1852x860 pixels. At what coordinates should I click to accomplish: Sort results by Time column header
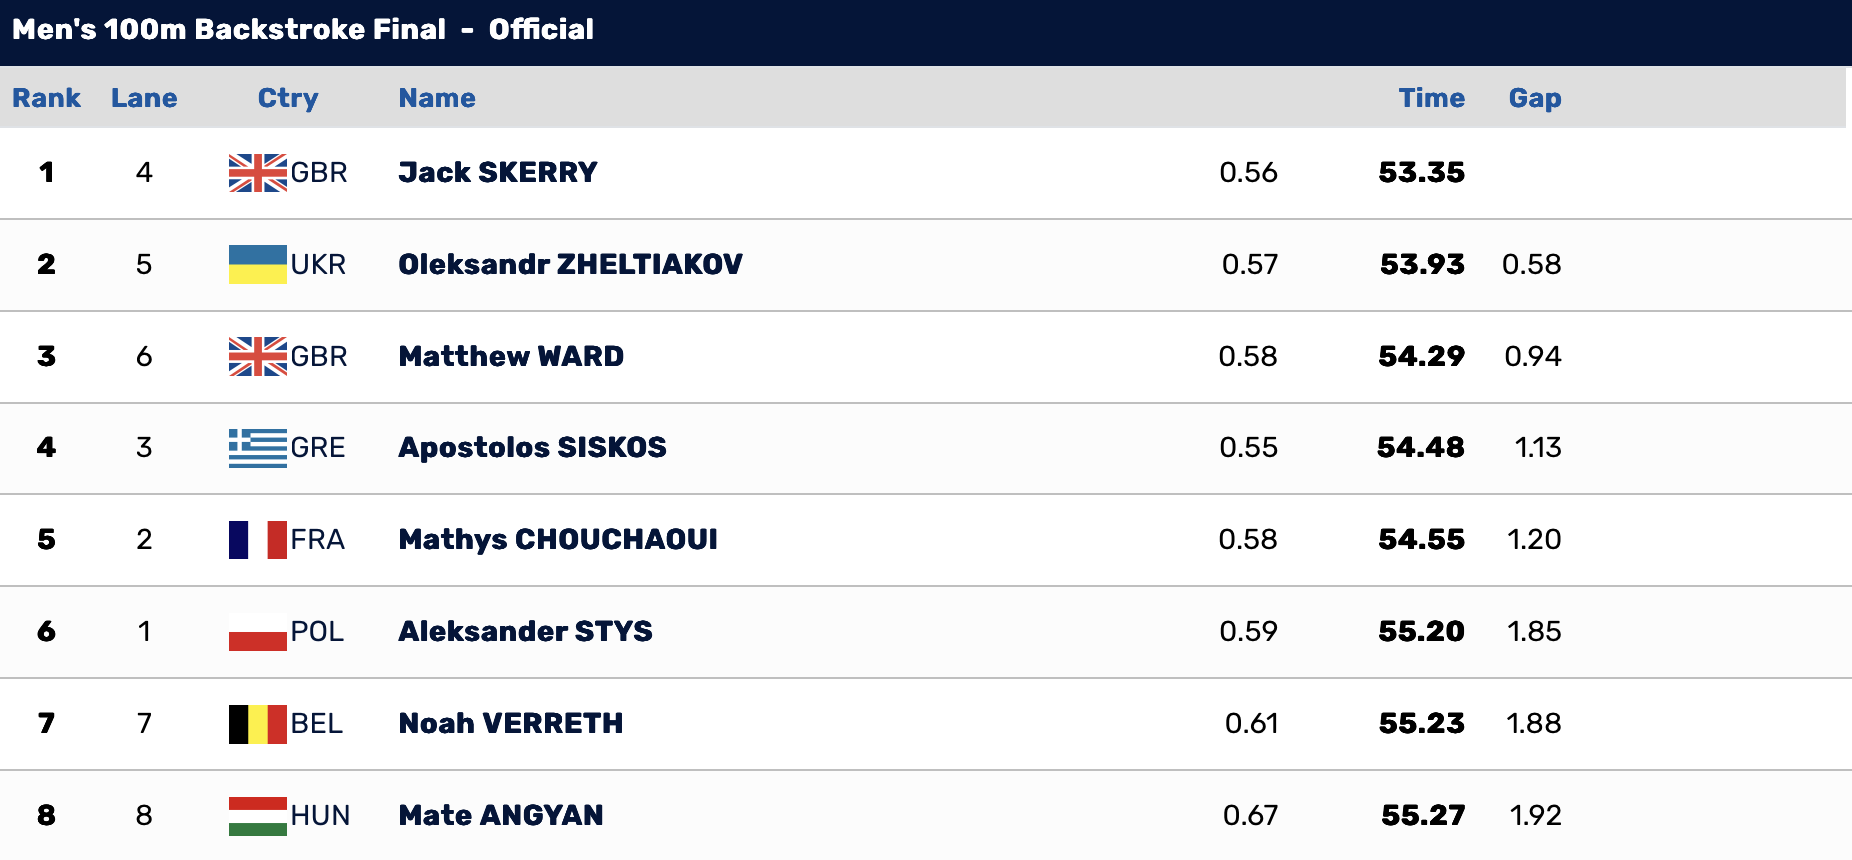click(1431, 98)
